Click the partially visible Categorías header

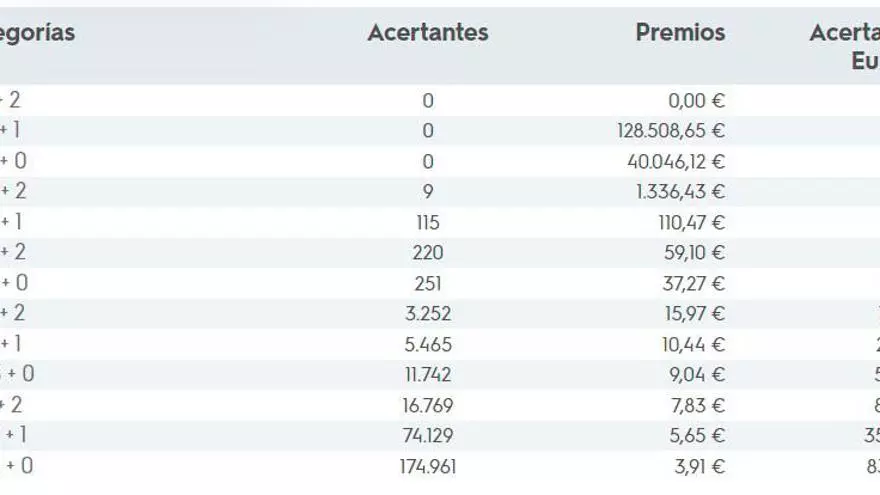click(37, 32)
